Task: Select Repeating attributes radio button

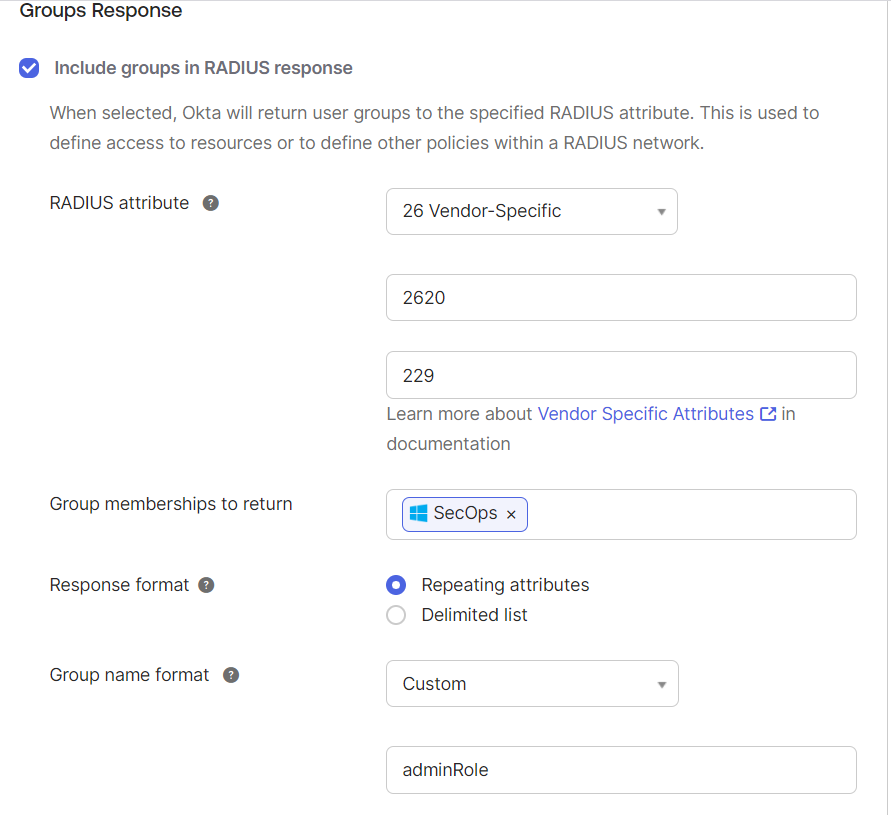Action: [x=396, y=585]
